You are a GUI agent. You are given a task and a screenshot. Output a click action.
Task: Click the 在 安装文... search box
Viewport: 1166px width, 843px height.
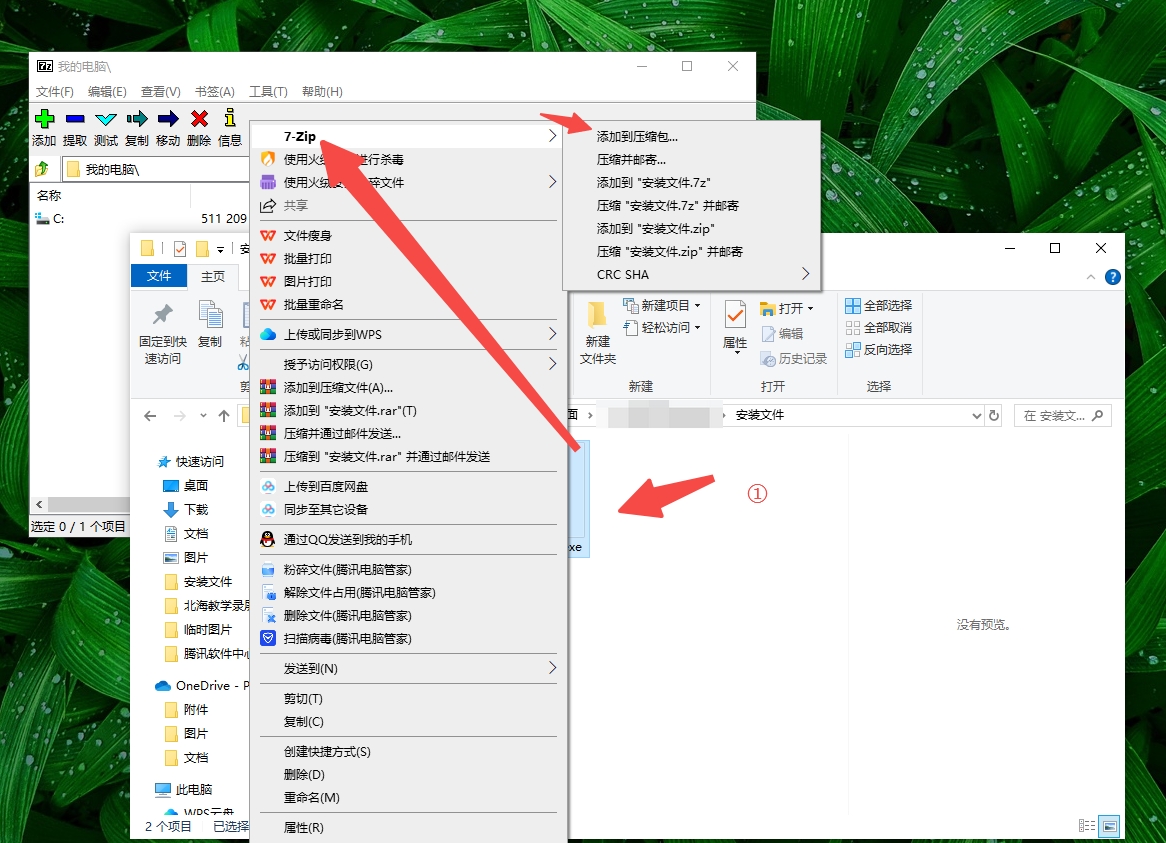click(x=1063, y=416)
